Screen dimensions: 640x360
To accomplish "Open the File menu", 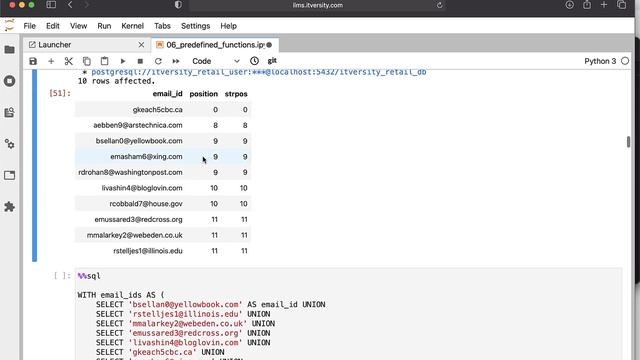I will pyautogui.click(x=29, y=26).
